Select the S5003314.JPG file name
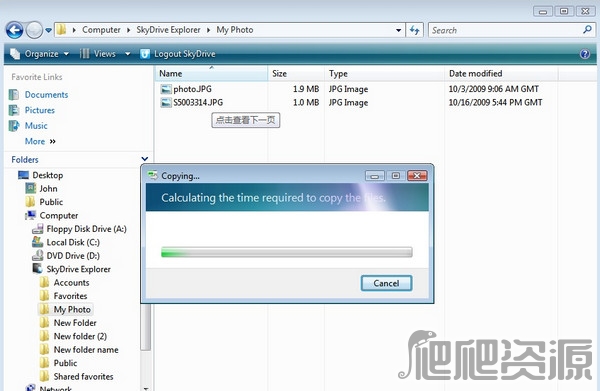600x391 pixels. tap(198, 103)
